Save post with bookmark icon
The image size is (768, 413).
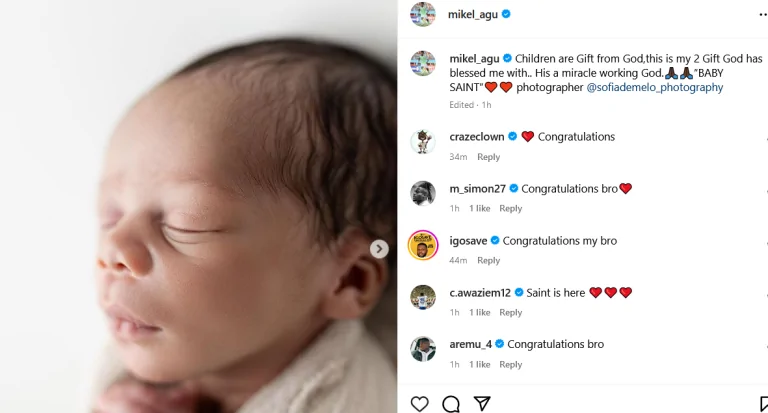763,404
